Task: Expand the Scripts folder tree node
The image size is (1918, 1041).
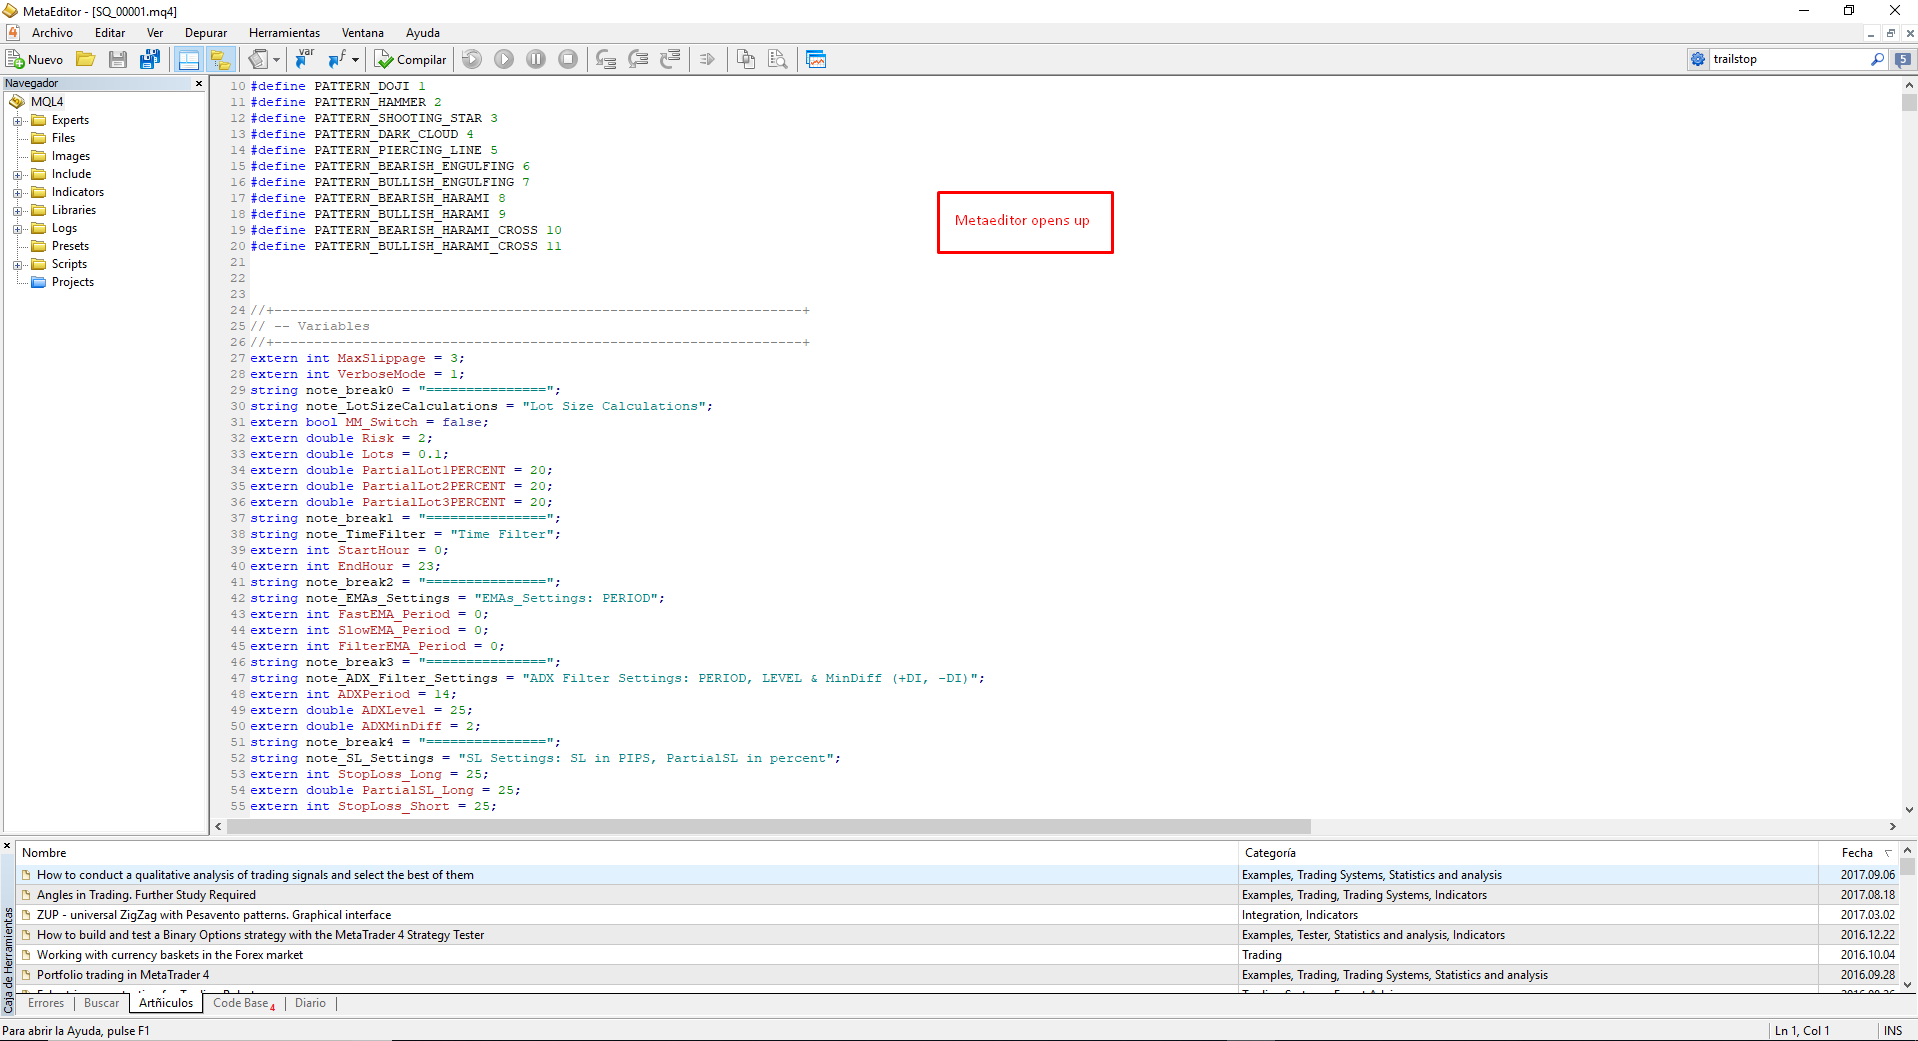Action: [x=17, y=265]
